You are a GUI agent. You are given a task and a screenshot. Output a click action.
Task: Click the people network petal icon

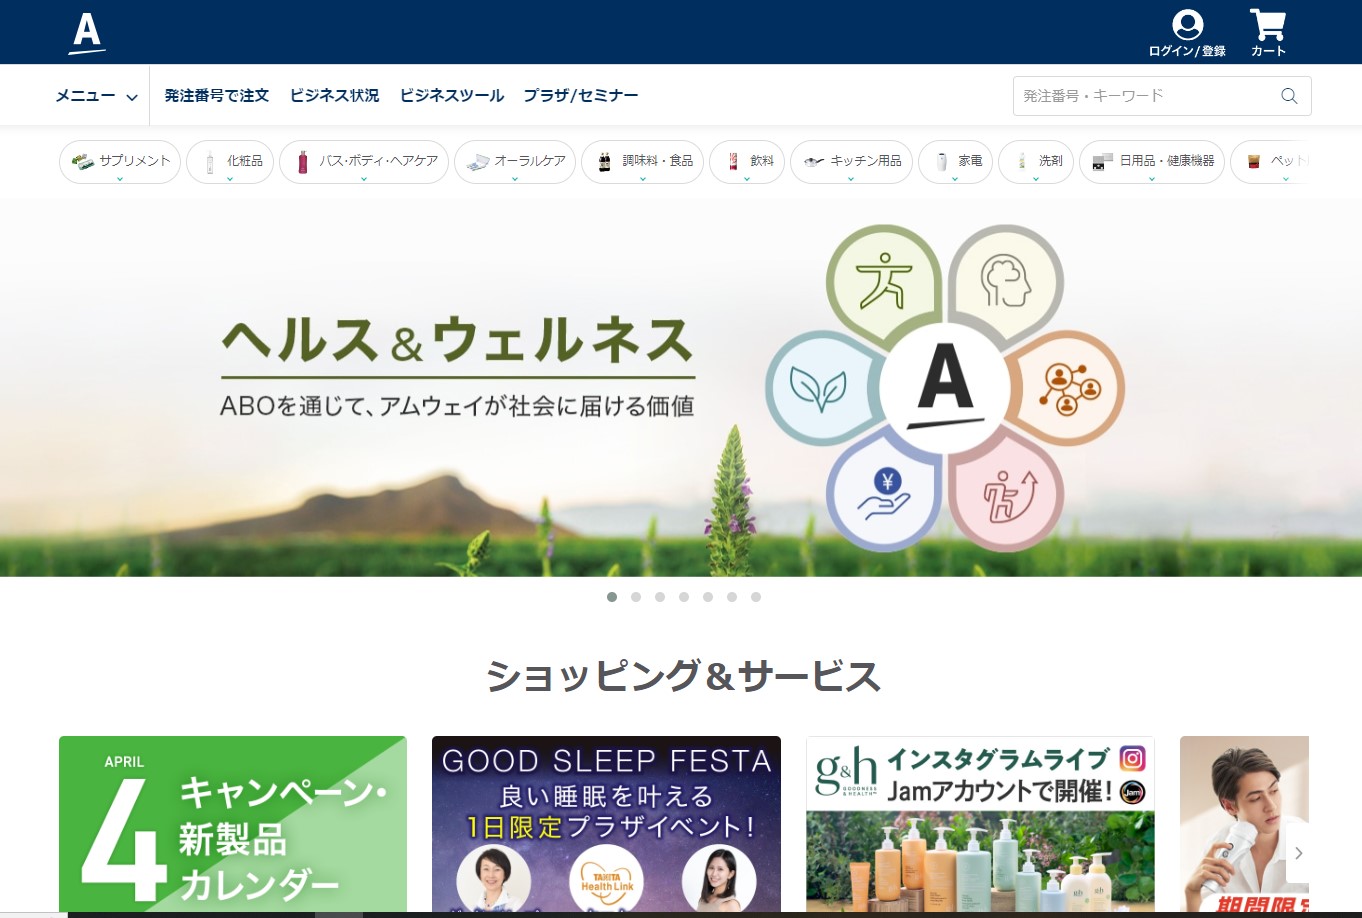click(x=1069, y=388)
